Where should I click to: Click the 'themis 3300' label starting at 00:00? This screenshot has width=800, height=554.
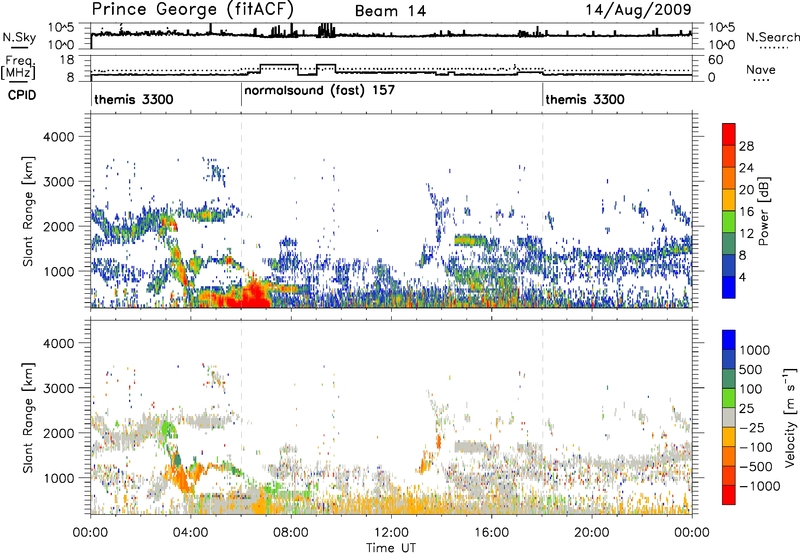pyautogui.click(x=134, y=99)
